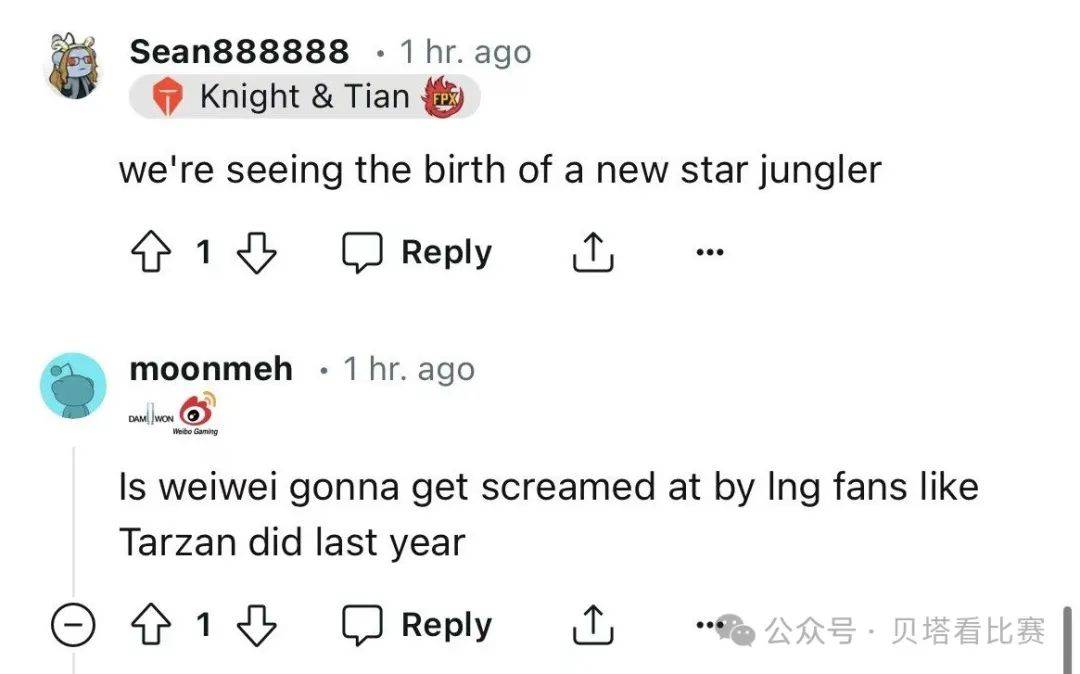Screen dimensions: 1080x674
Task: Reply to moonmeh's comment
Action: pyautogui.click(x=417, y=626)
